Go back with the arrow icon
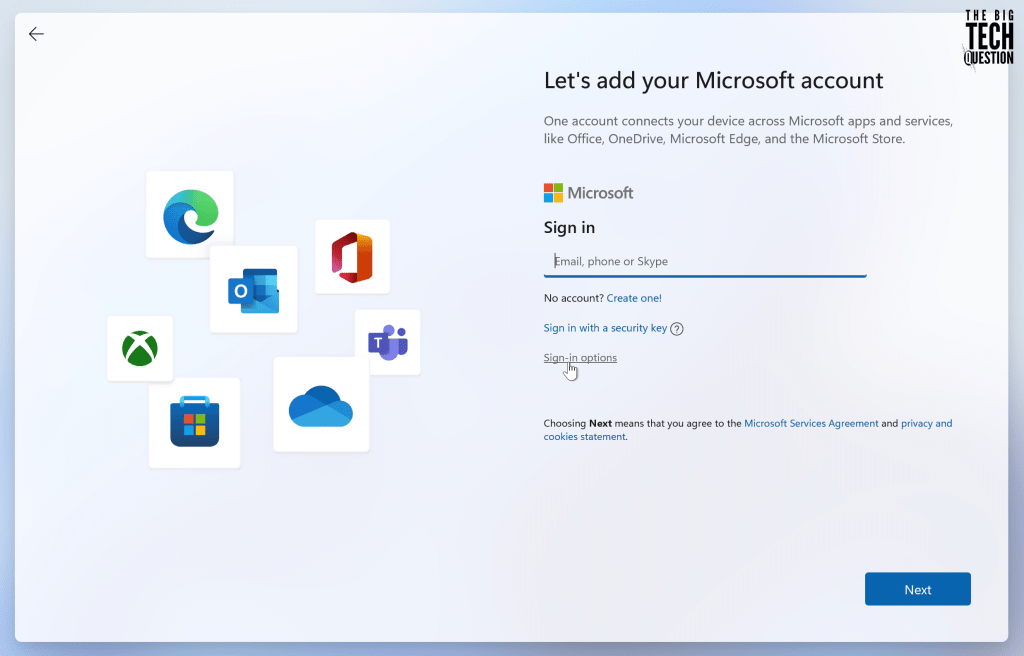1024x656 pixels. [37, 34]
